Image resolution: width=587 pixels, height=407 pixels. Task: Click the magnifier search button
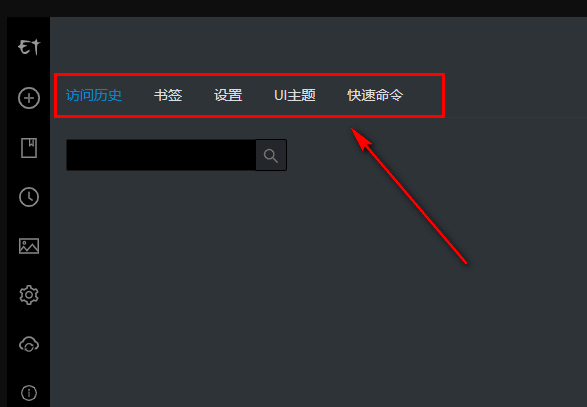(271, 155)
